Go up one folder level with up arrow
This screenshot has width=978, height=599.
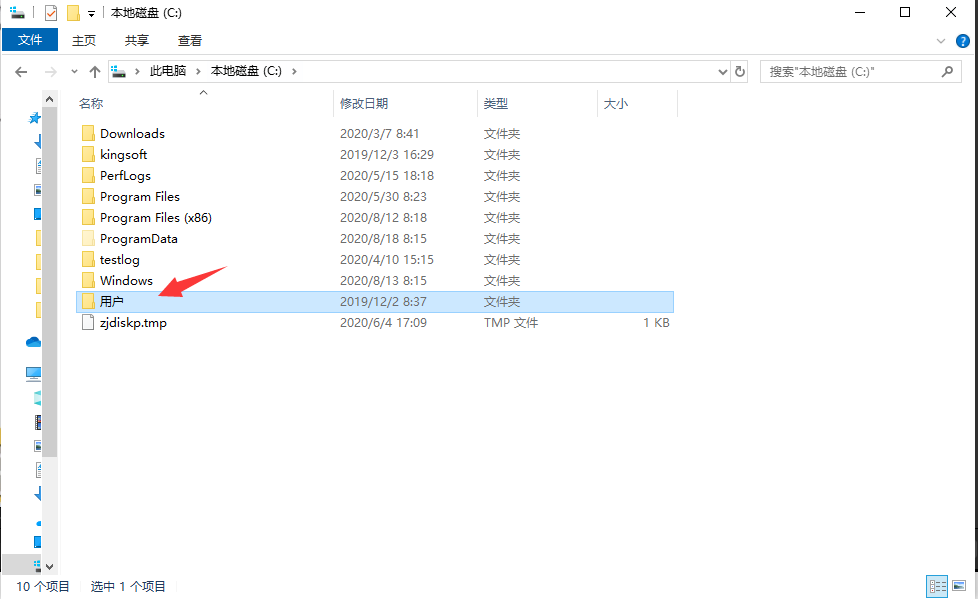[95, 72]
